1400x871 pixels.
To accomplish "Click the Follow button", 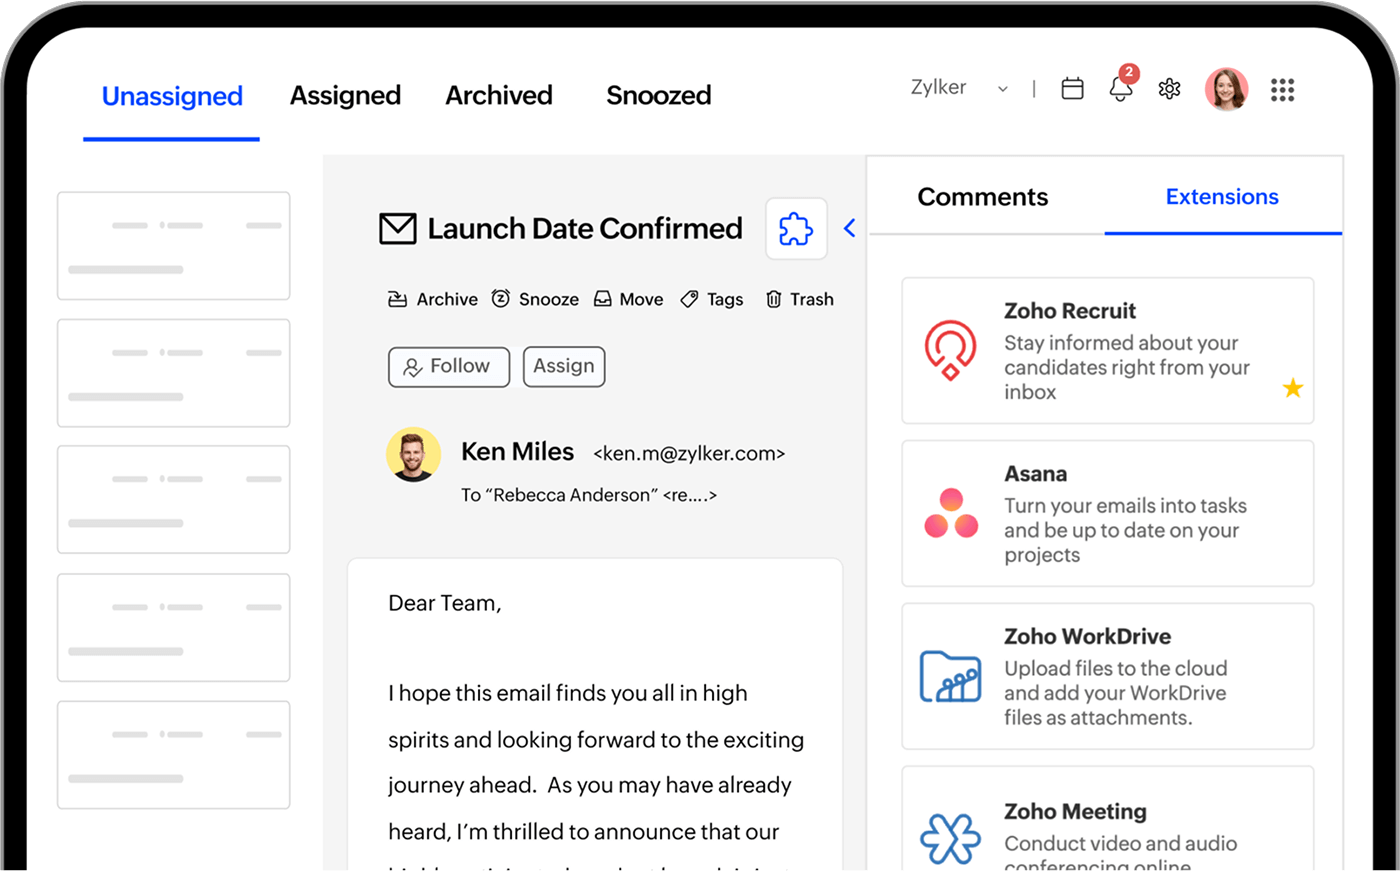I will [449, 367].
